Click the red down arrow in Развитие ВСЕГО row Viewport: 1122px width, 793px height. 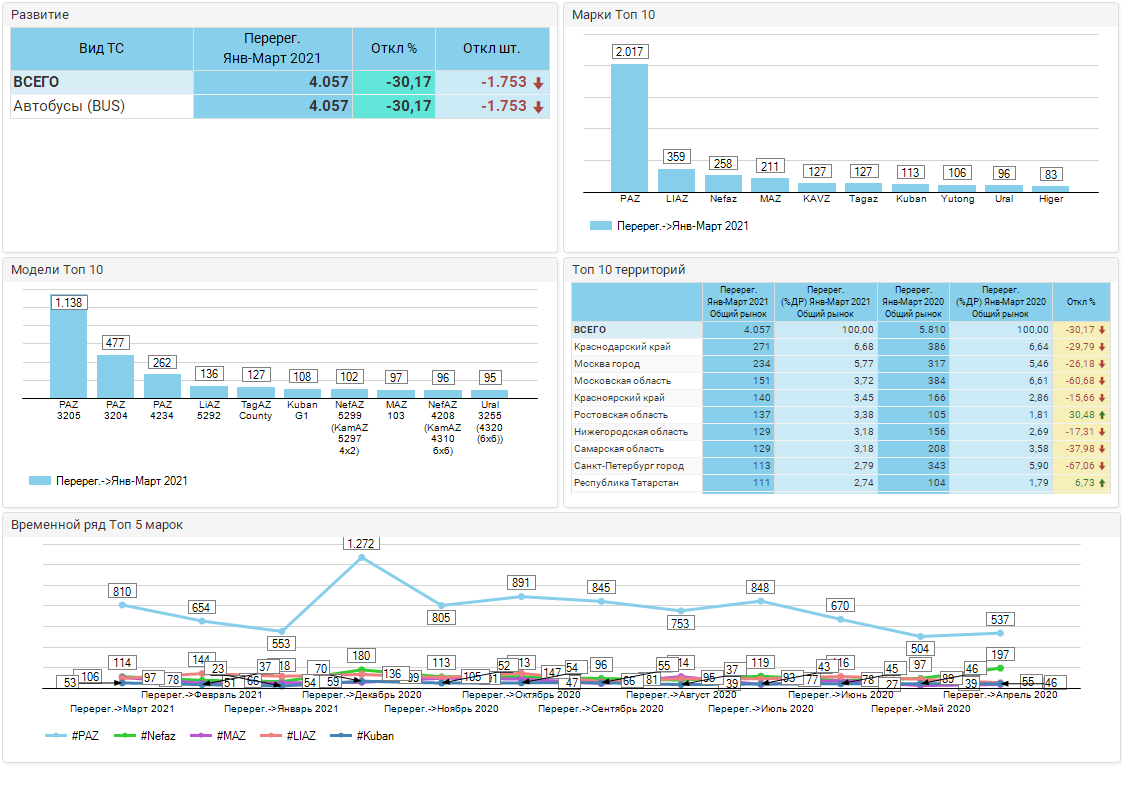538,83
